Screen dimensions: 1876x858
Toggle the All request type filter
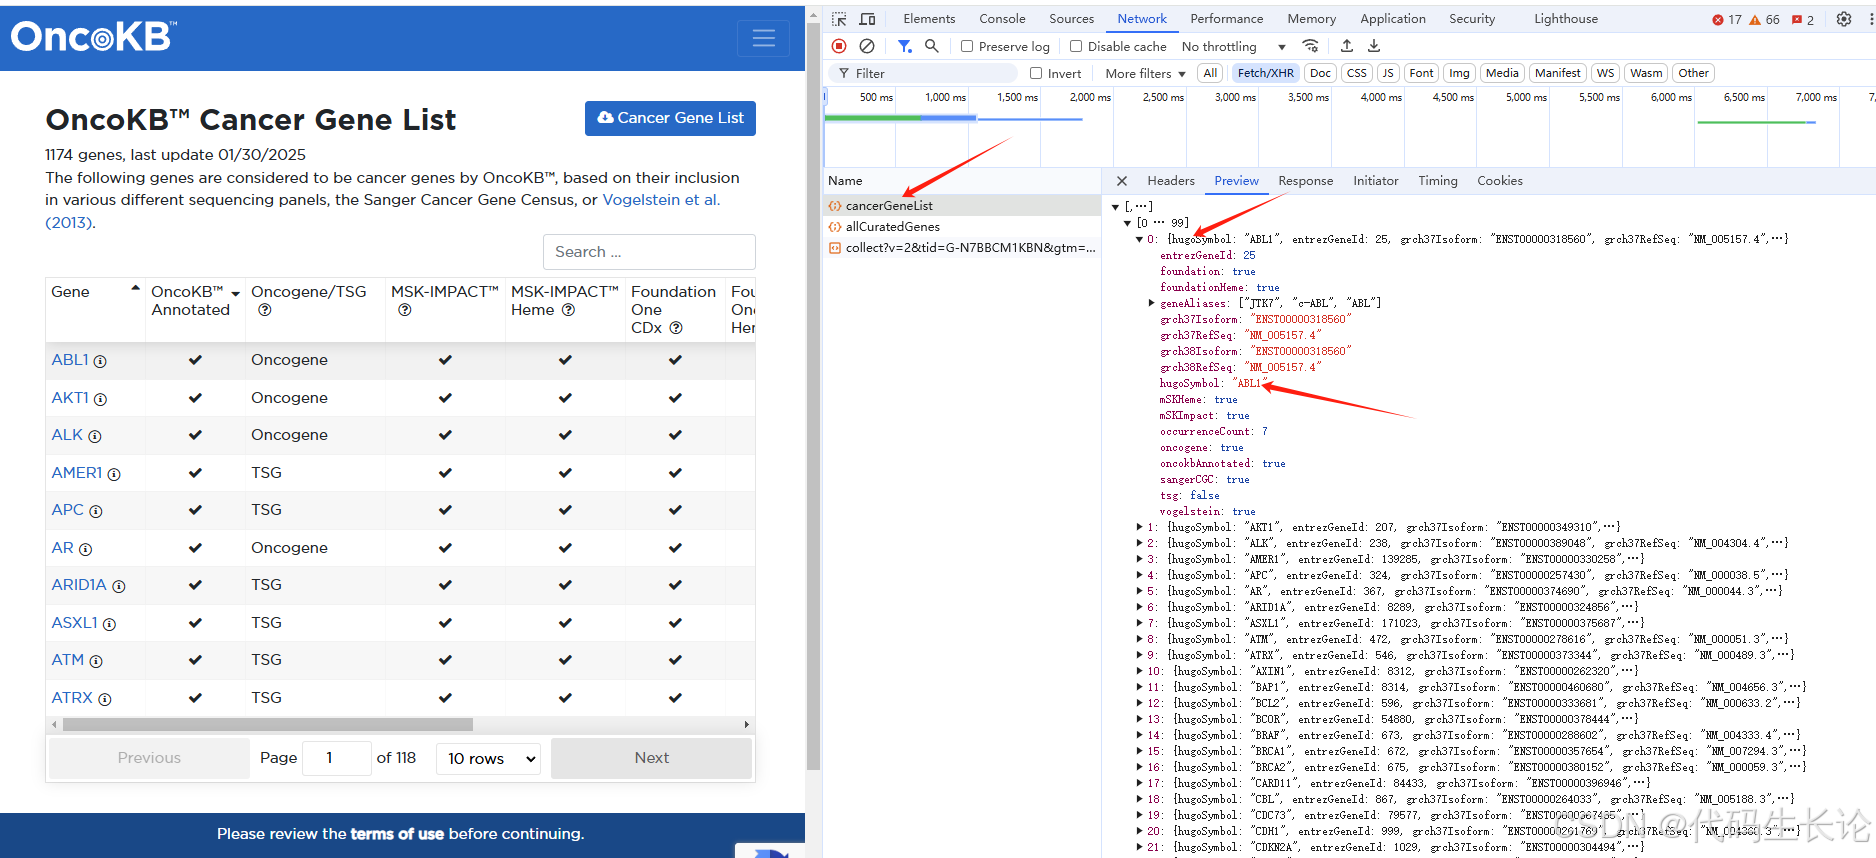pos(1210,73)
